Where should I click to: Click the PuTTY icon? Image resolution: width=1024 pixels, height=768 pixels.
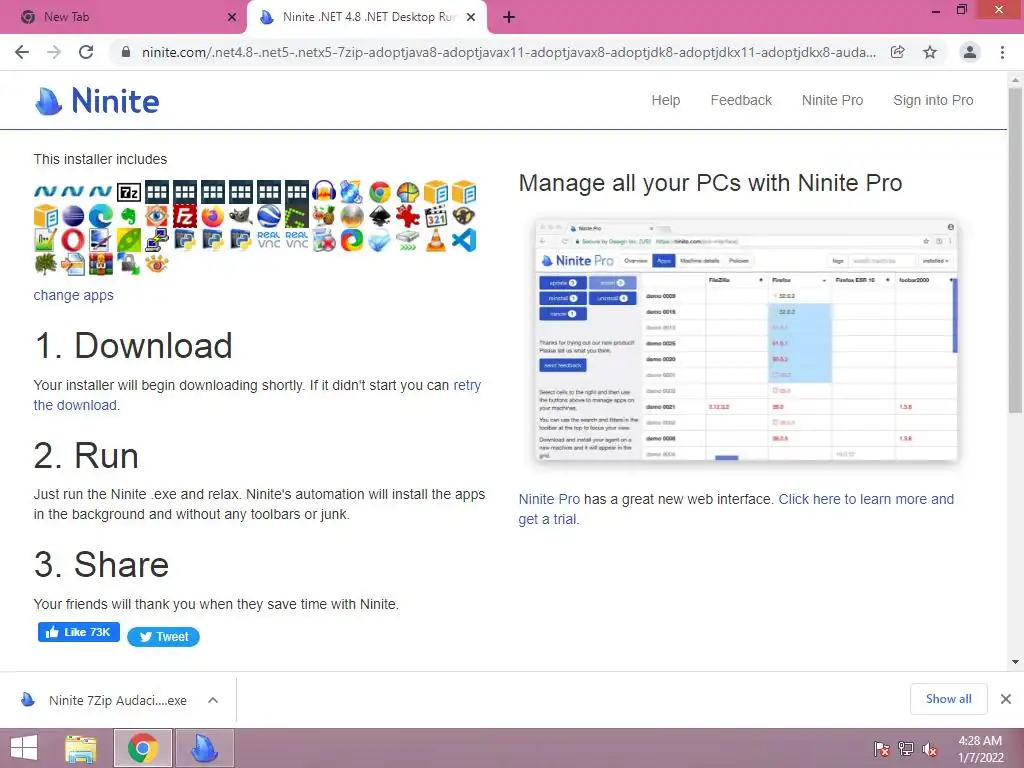pos(157,240)
